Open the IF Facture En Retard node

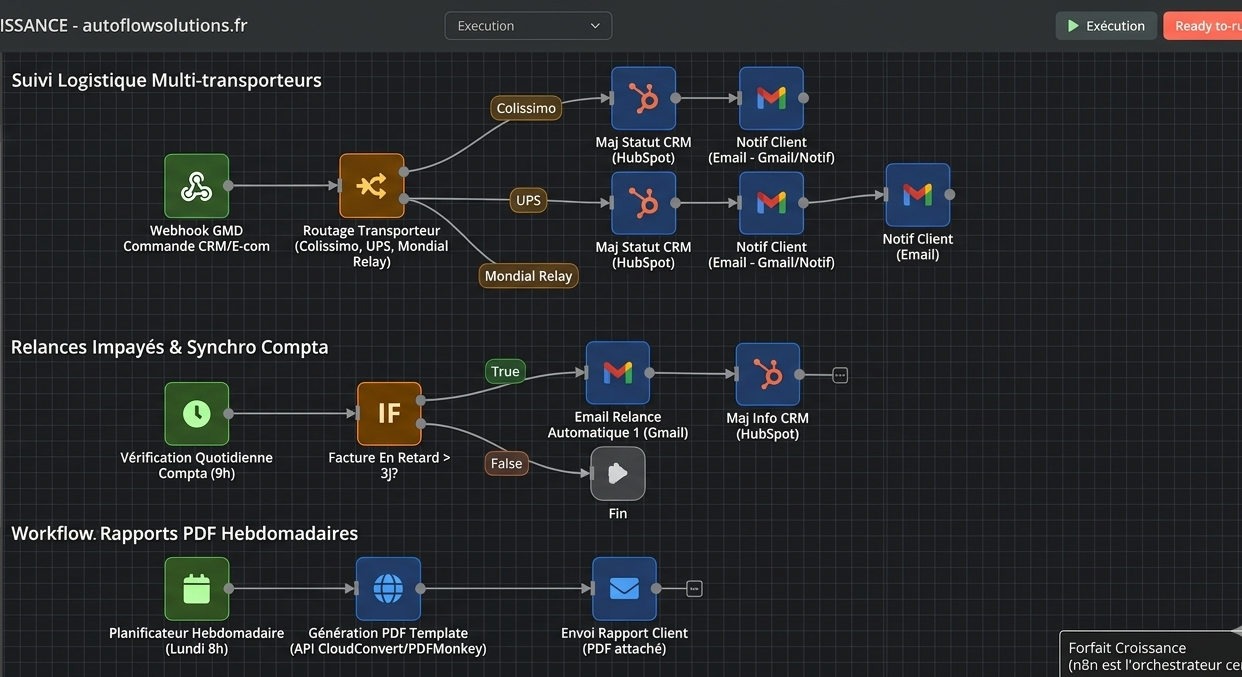click(x=389, y=413)
